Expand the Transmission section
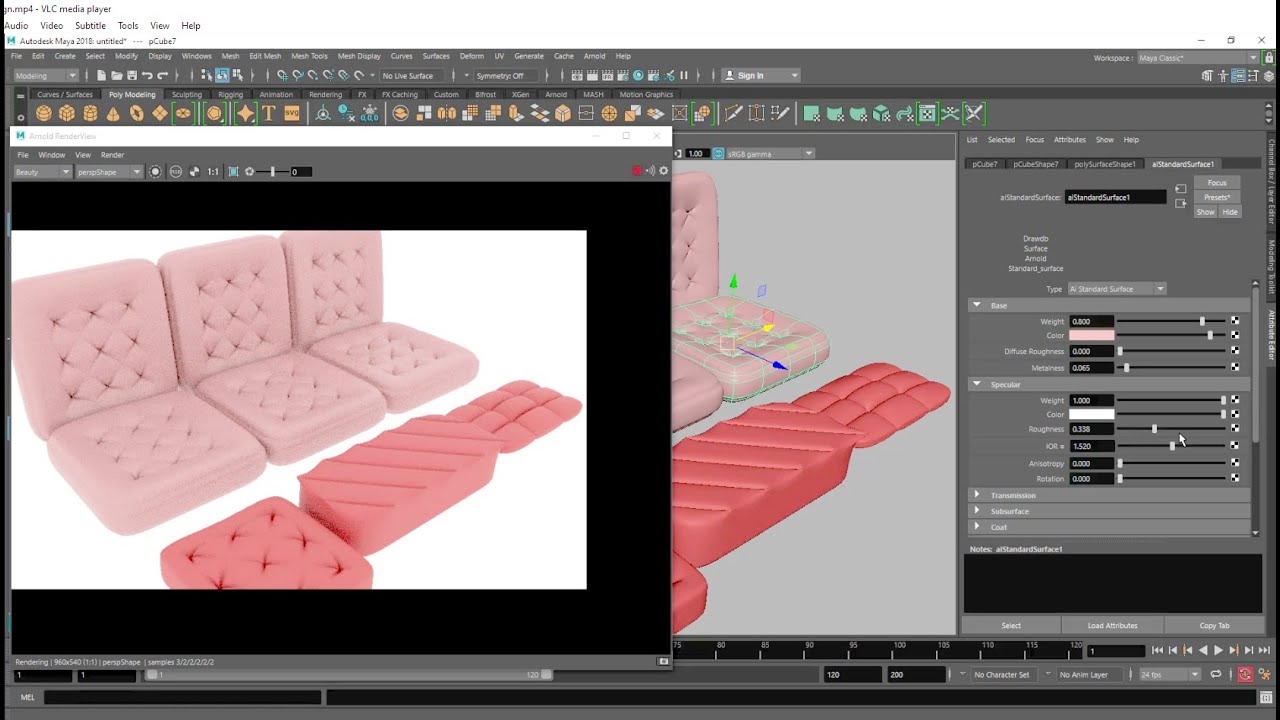The width and height of the screenshot is (1280, 720). pos(977,495)
